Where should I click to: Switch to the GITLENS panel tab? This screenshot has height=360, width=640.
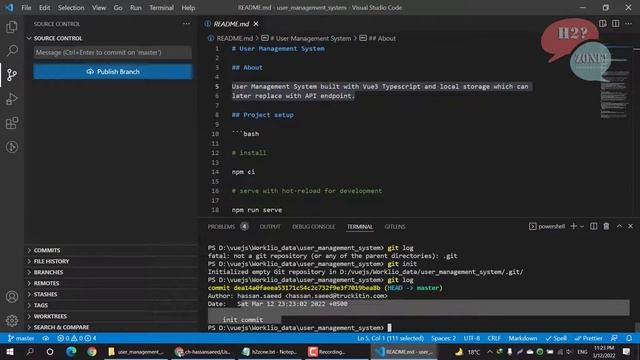pos(395,227)
